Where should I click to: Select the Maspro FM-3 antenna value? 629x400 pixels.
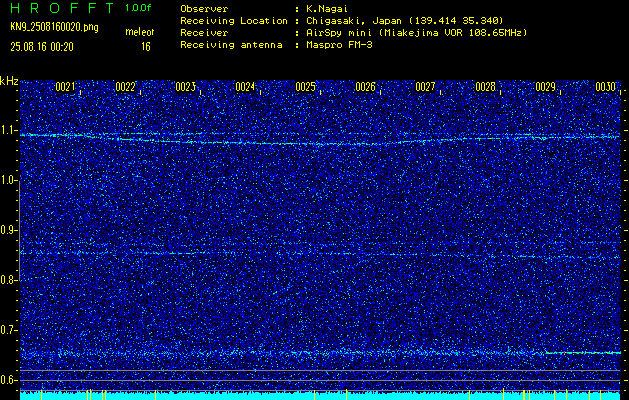339,45
